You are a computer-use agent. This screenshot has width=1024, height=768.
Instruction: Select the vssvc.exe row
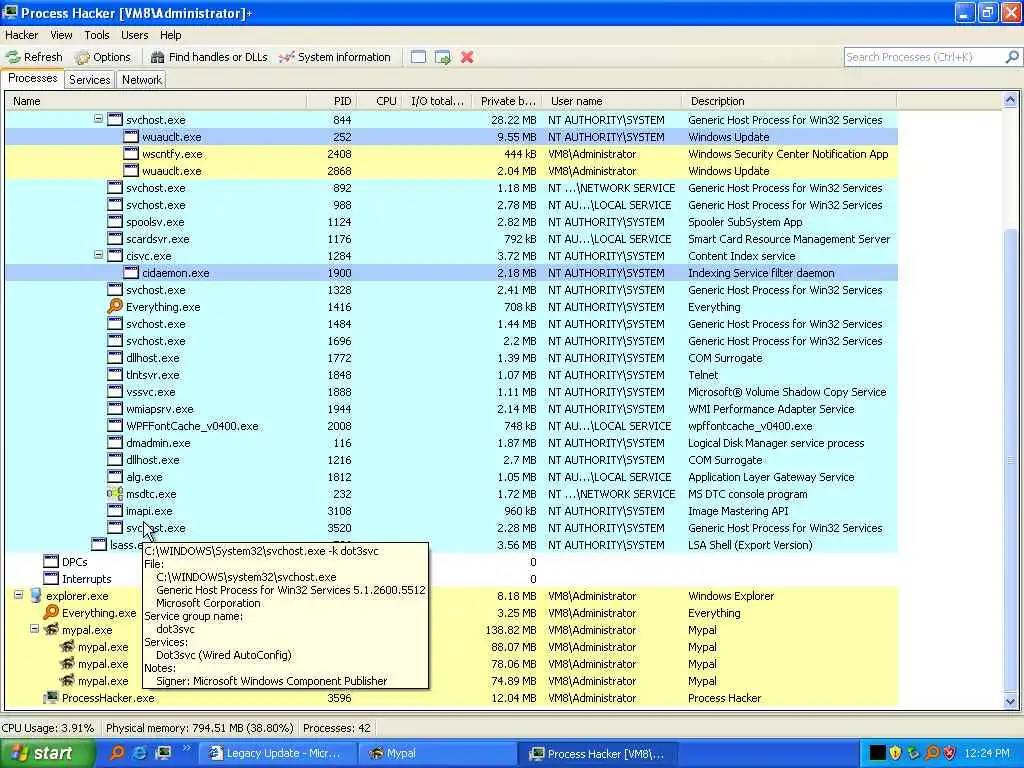pyautogui.click(x=451, y=392)
